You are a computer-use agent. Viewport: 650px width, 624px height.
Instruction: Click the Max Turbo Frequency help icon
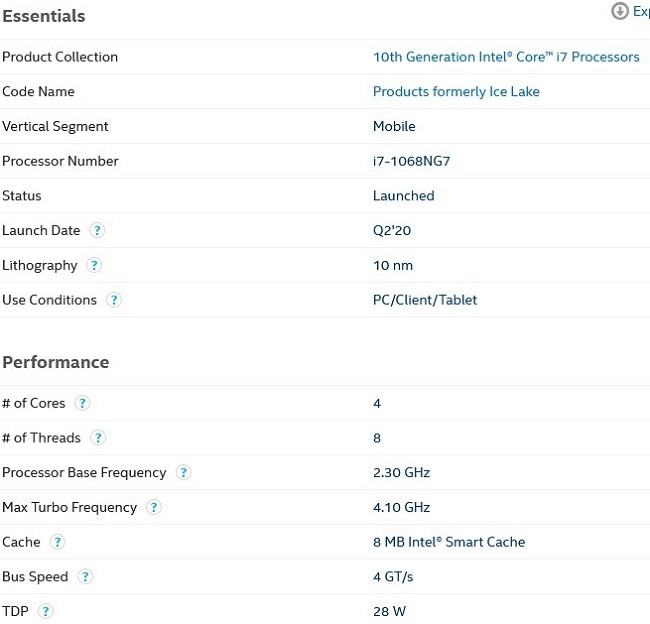point(154,507)
